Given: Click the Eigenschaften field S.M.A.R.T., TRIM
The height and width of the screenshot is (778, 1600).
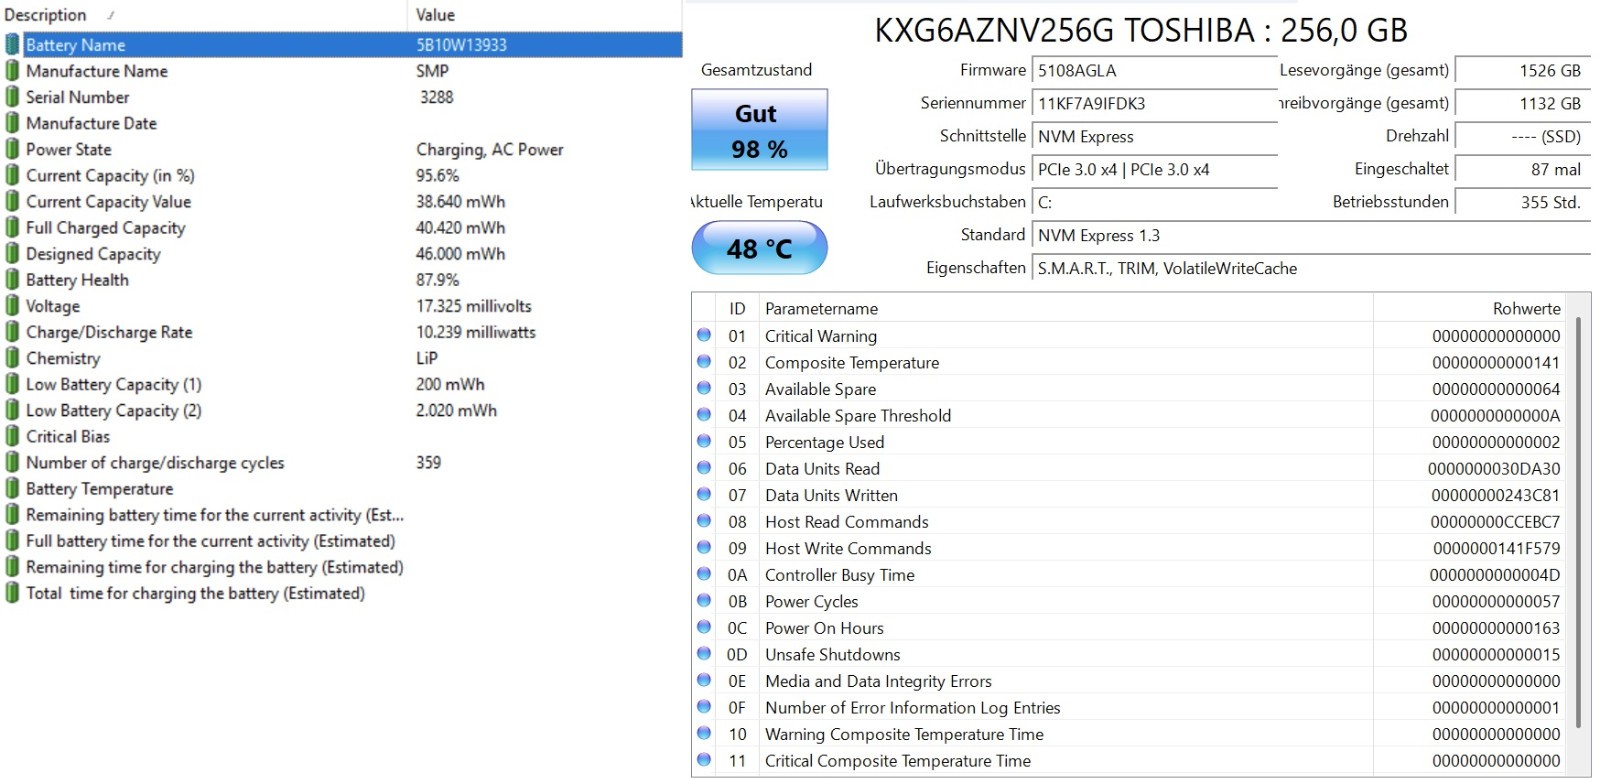Looking at the screenshot, I should (x=1311, y=268).
